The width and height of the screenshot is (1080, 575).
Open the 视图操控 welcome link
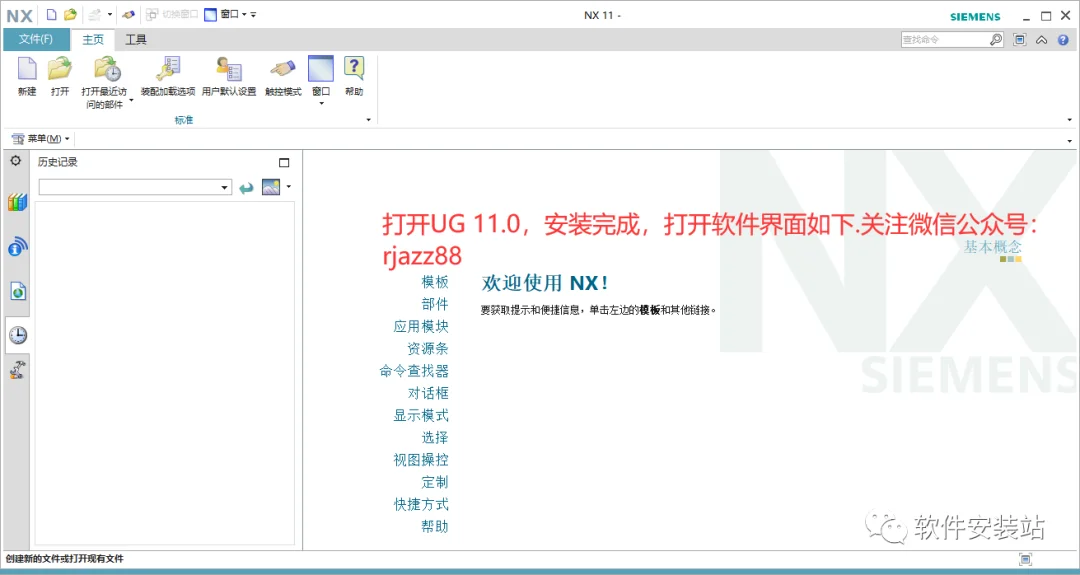(421, 459)
